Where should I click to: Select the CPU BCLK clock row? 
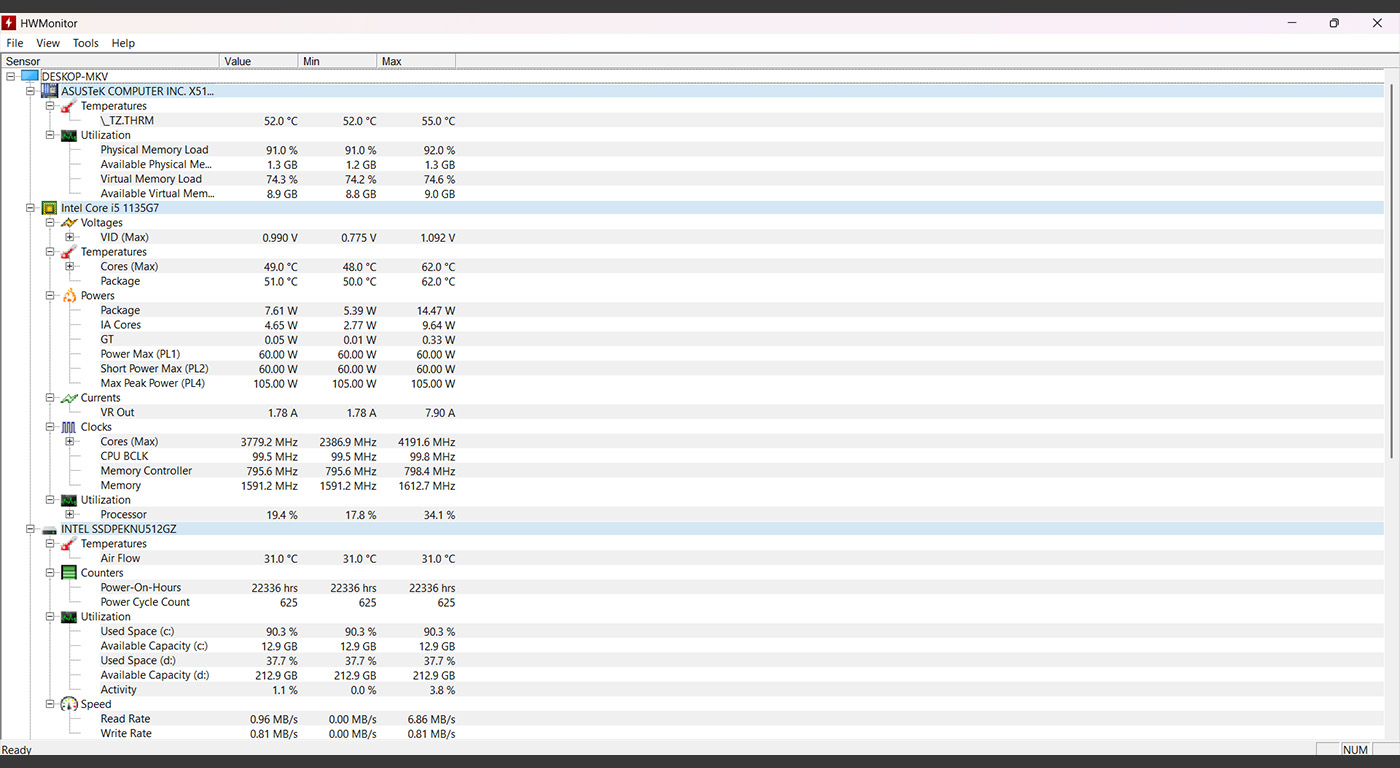(x=691, y=456)
